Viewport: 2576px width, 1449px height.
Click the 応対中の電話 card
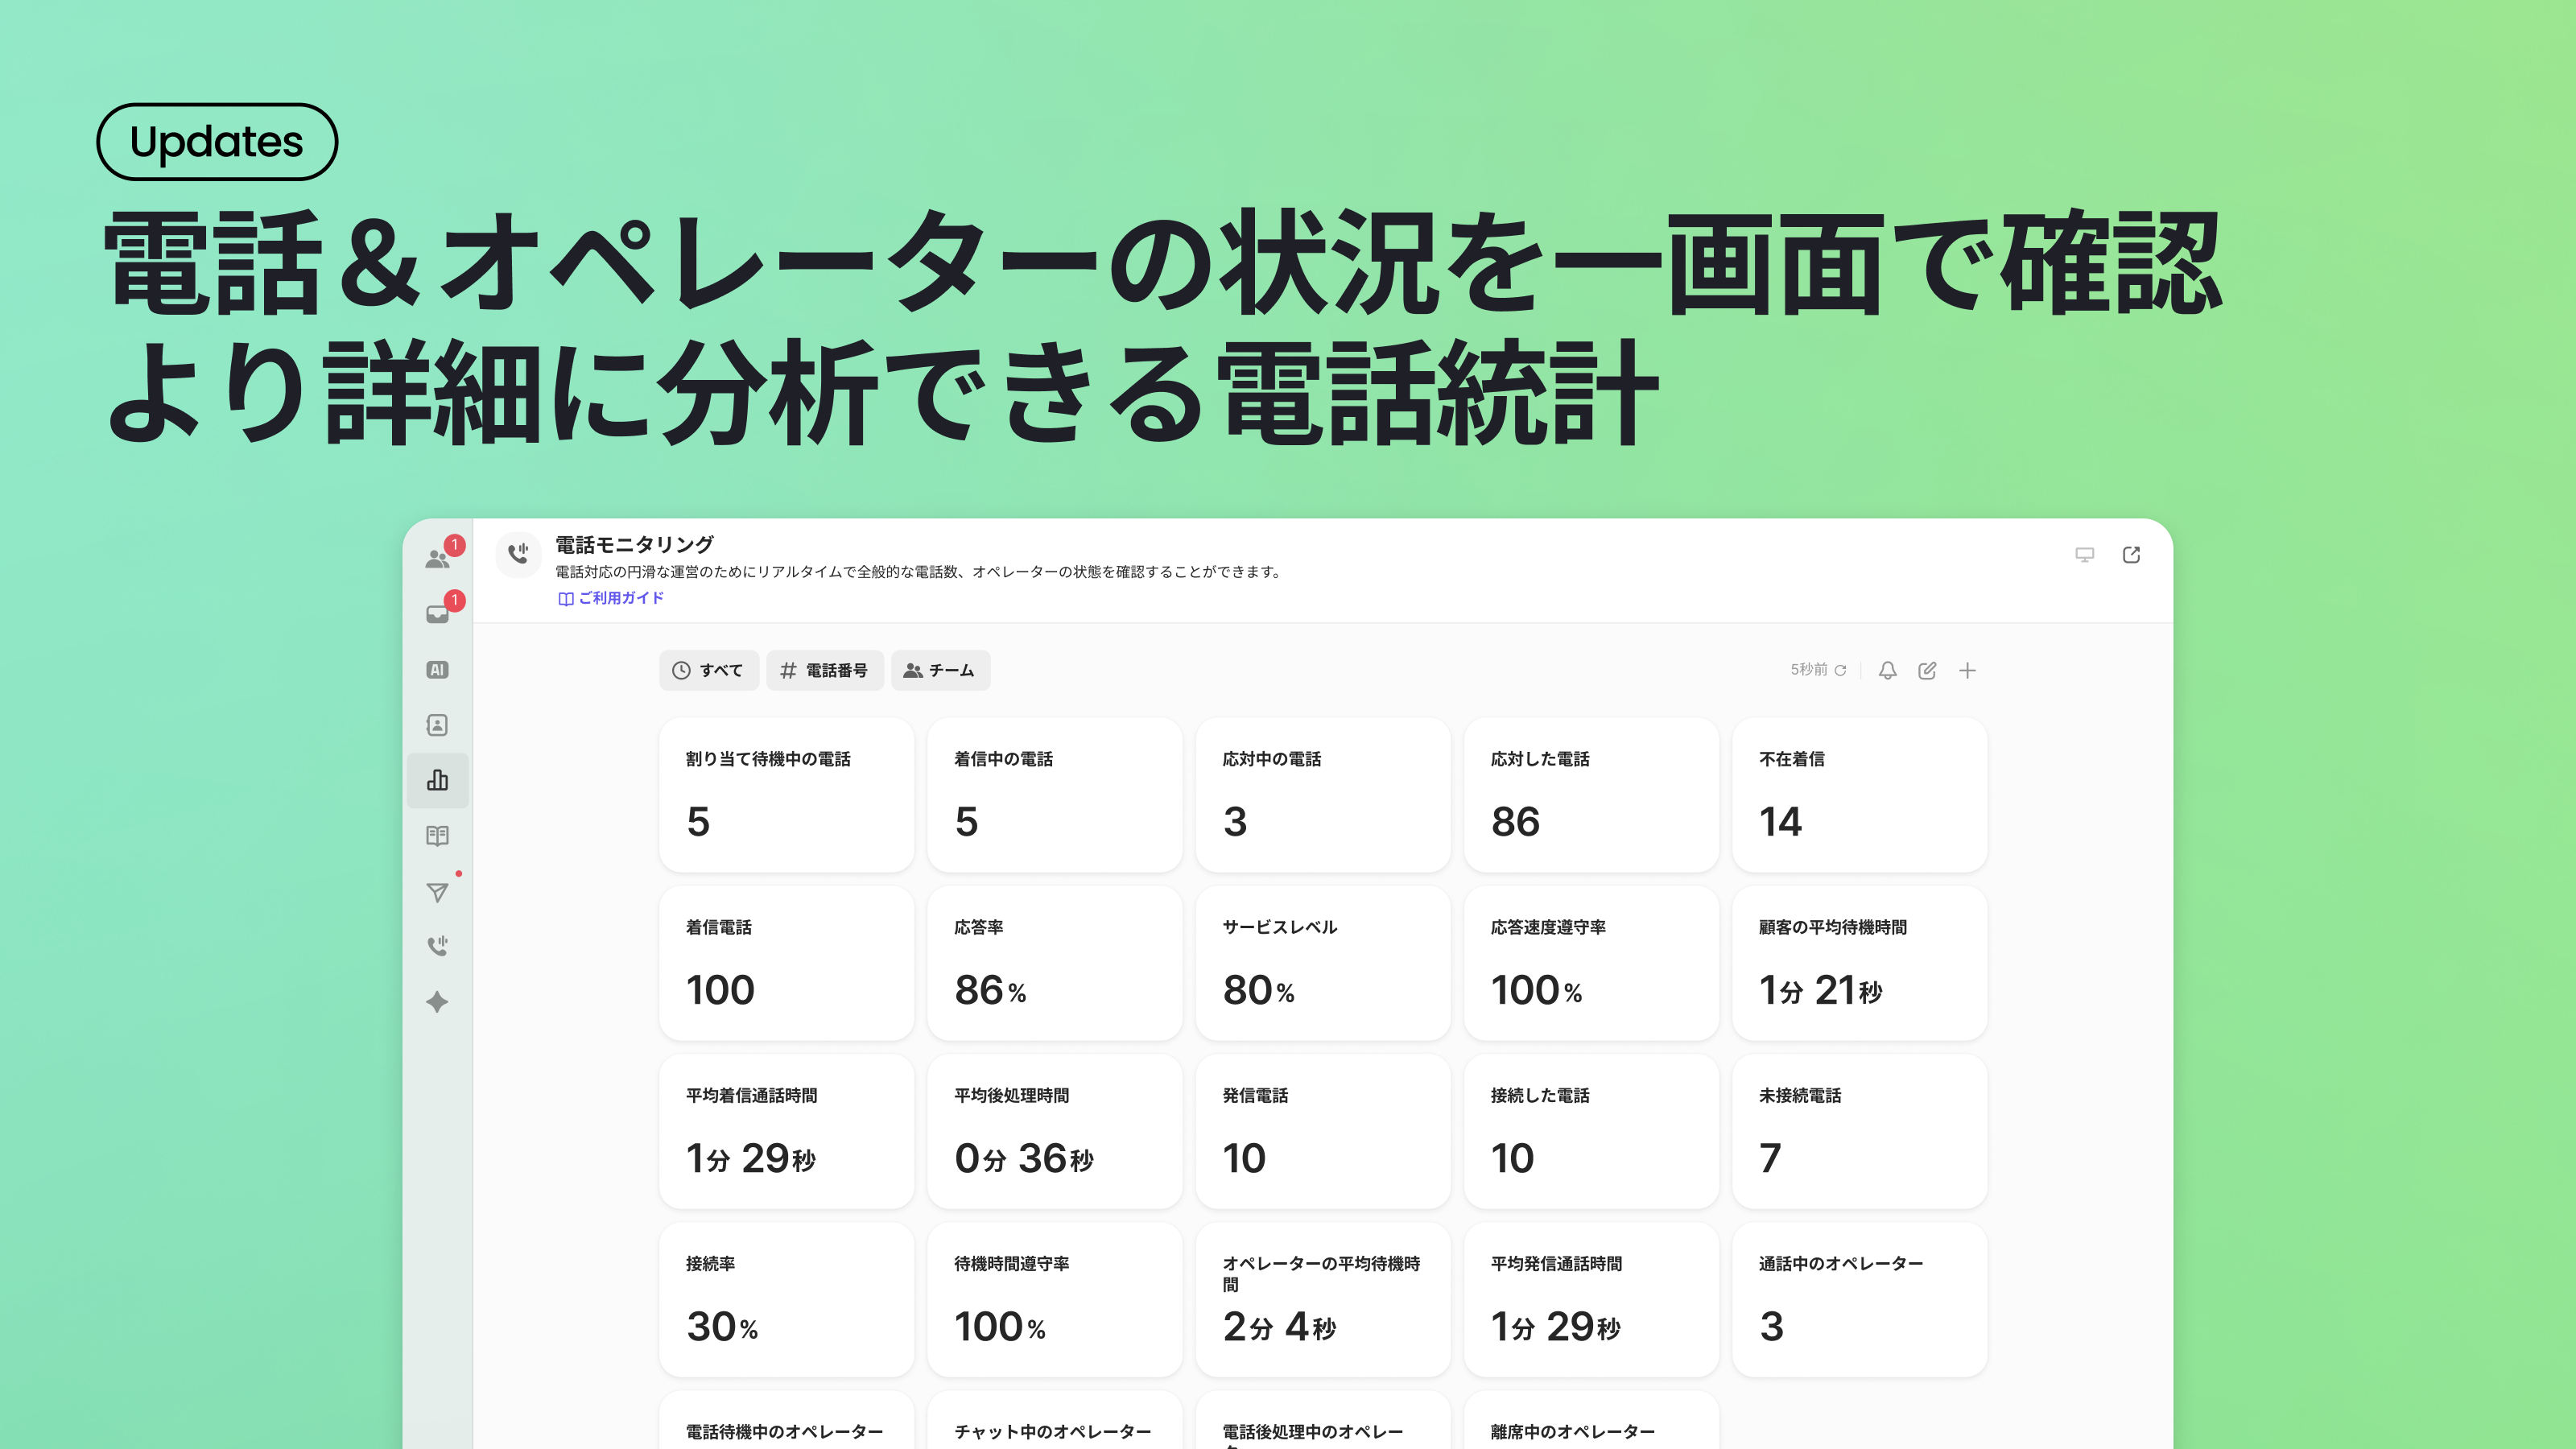(x=1322, y=795)
